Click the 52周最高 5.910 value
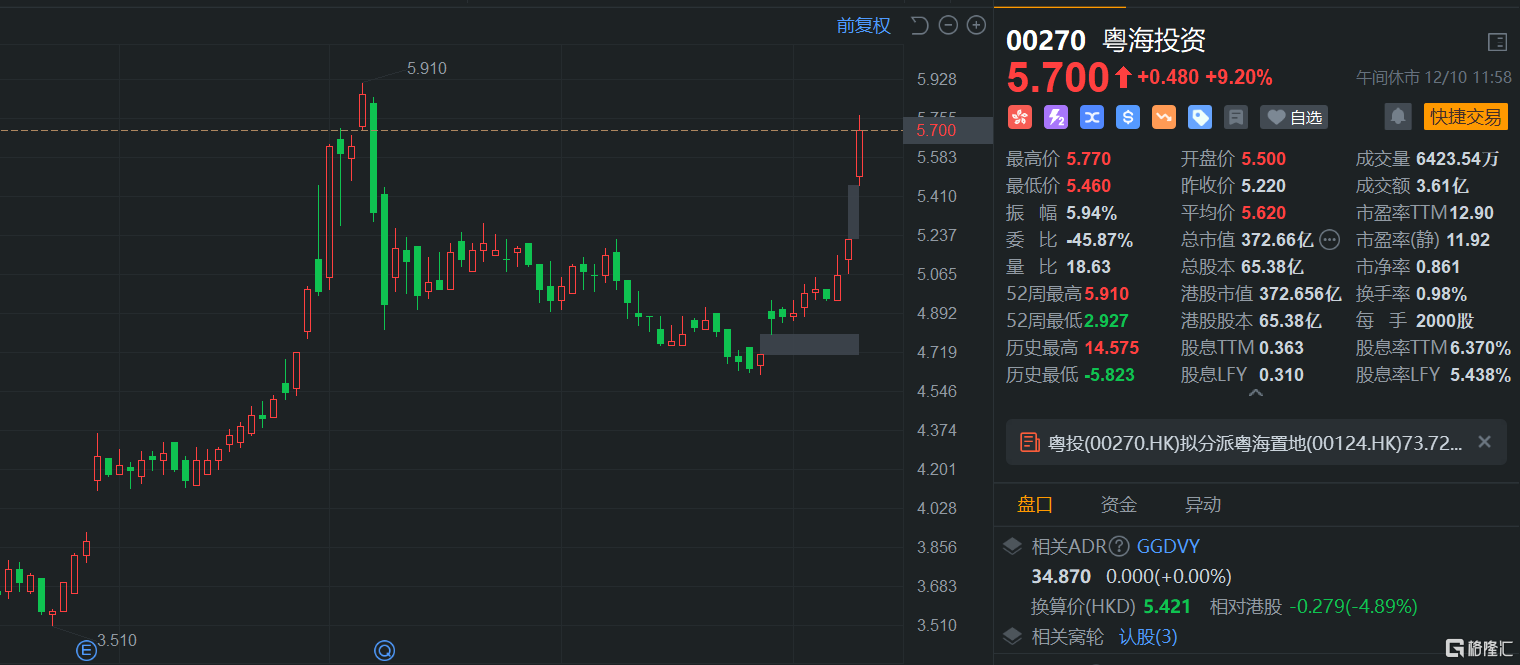Screen dimensions: 1520x665 click(x=1108, y=294)
